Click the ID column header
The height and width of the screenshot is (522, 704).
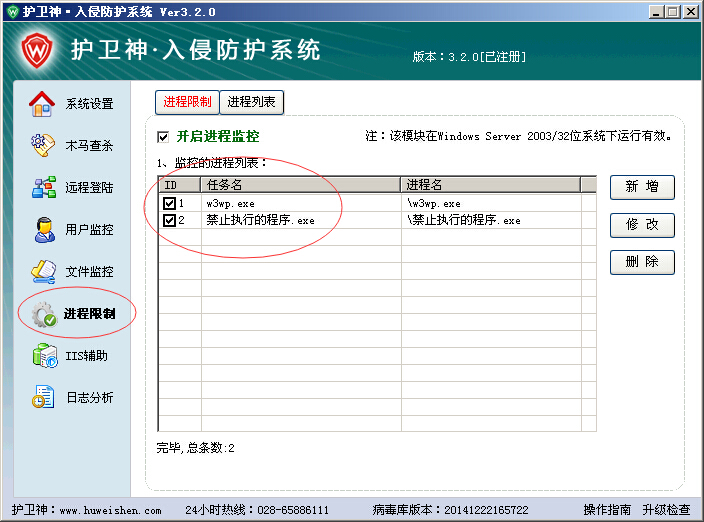180,185
